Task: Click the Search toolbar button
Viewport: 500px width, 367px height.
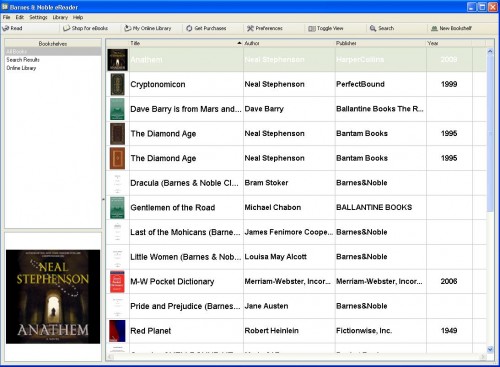Action: click(382, 28)
